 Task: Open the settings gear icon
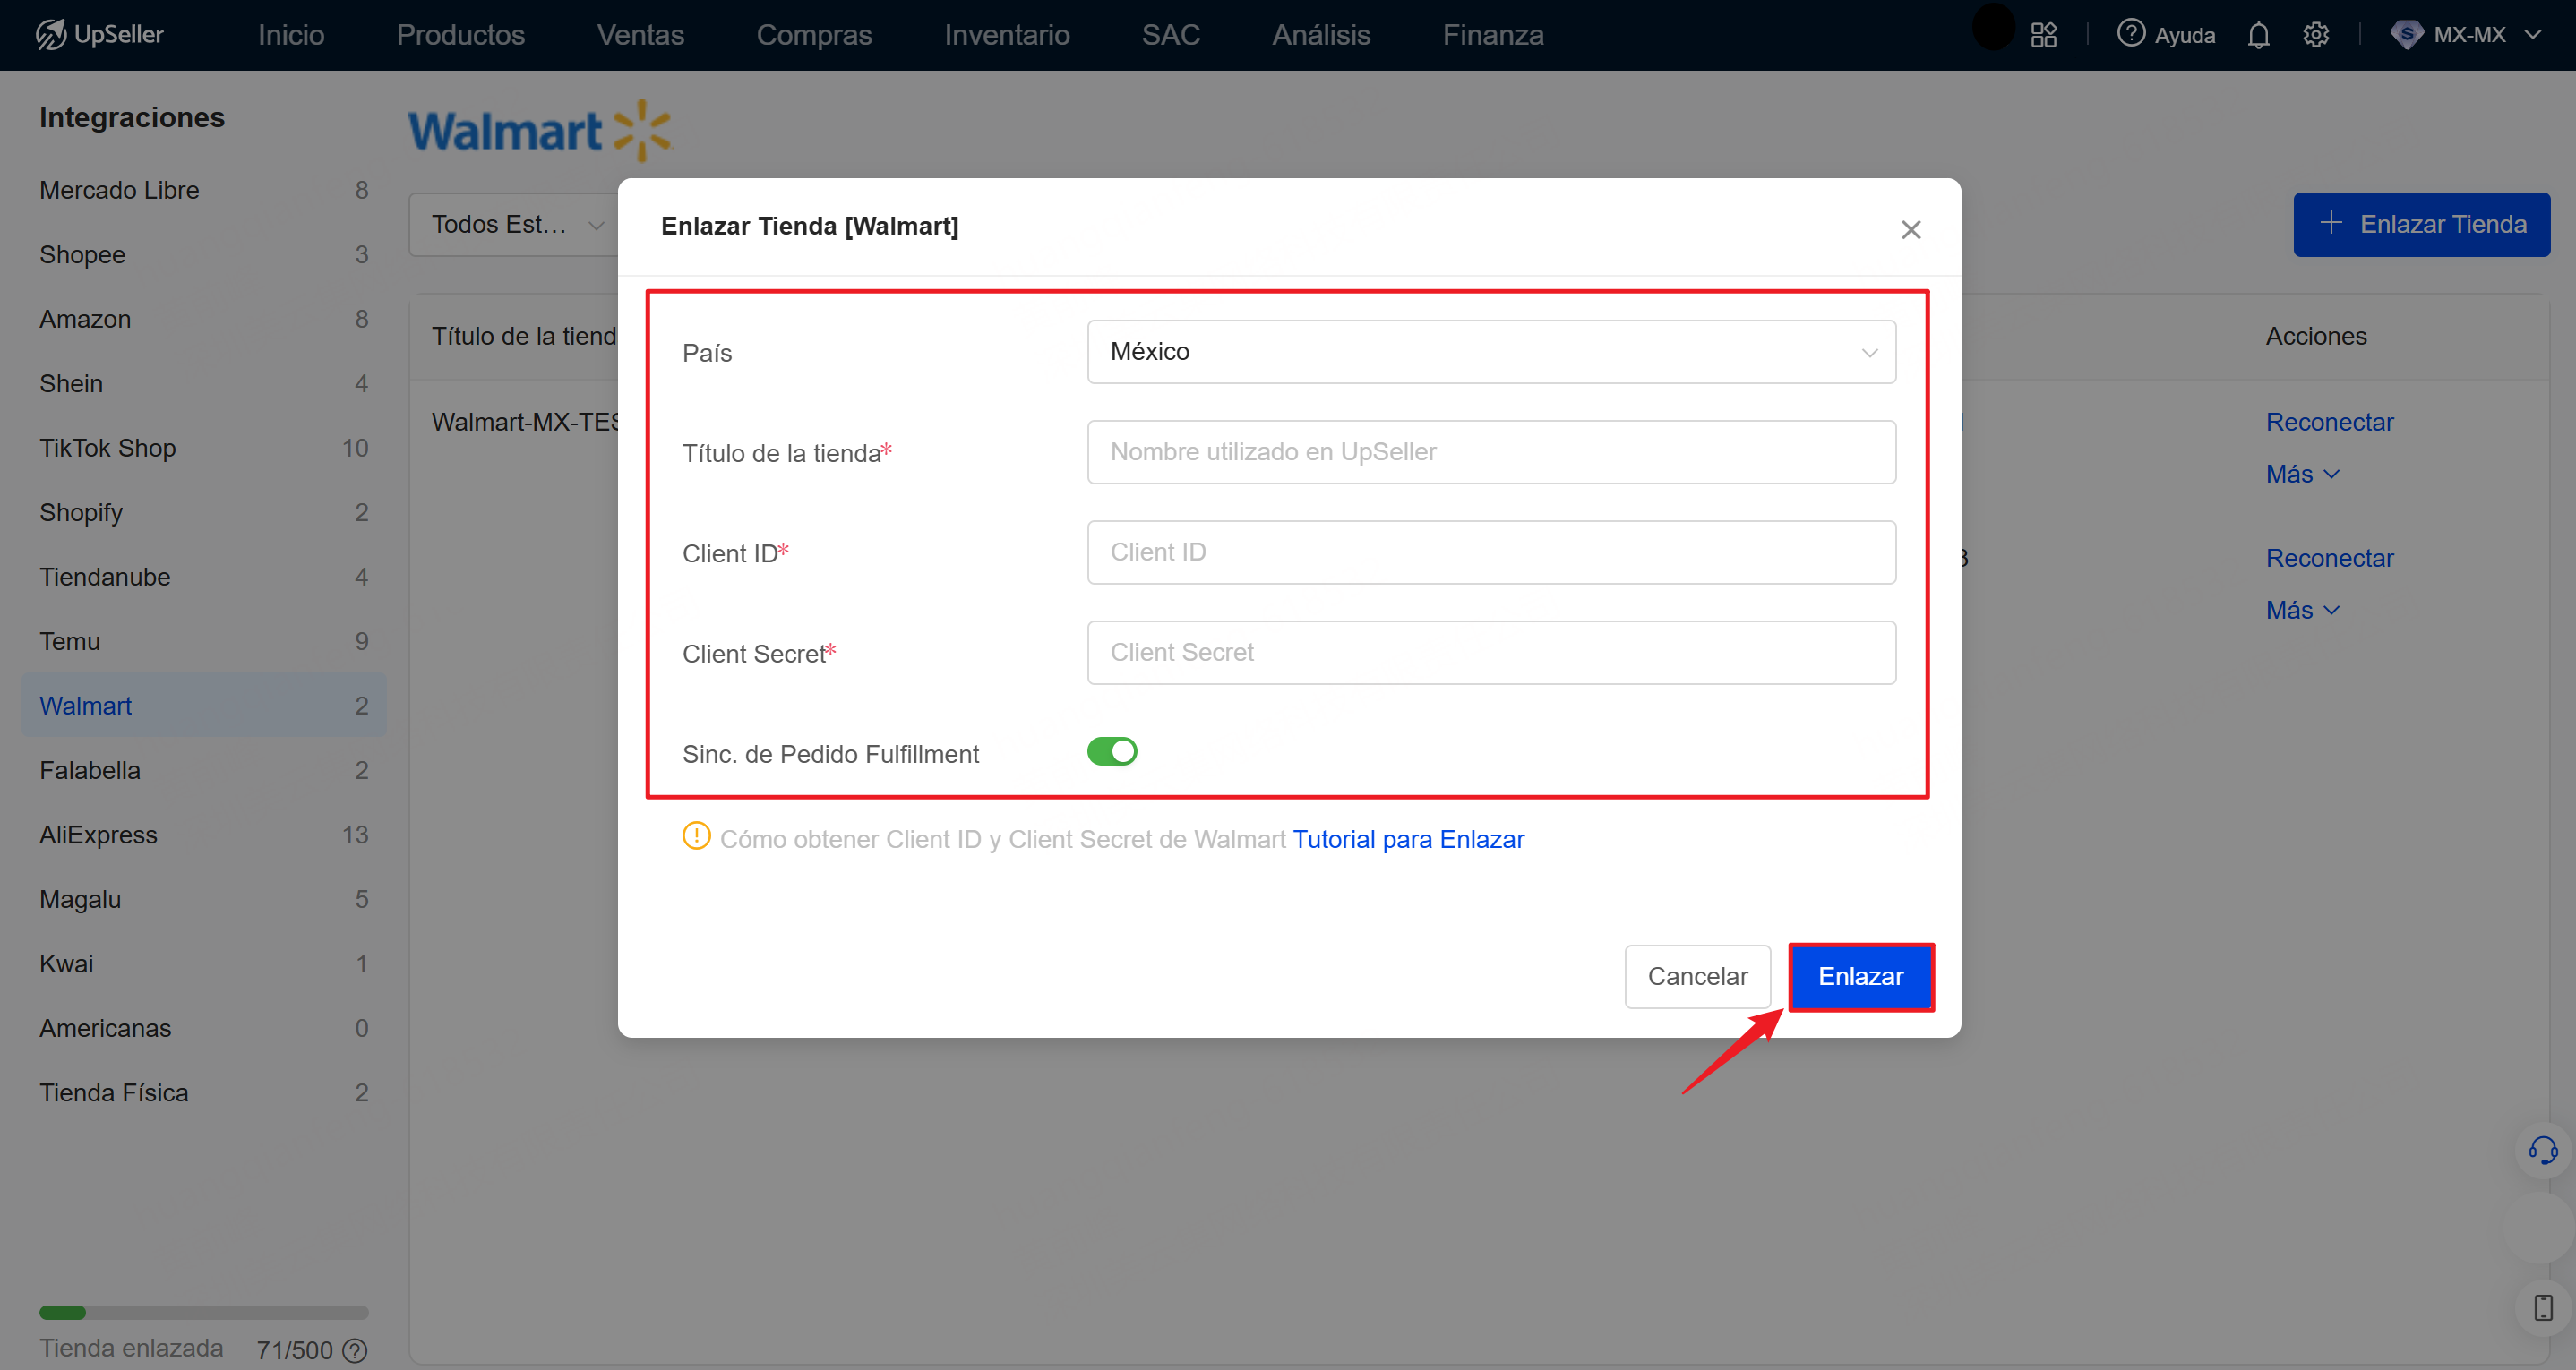click(x=2317, y=35)
